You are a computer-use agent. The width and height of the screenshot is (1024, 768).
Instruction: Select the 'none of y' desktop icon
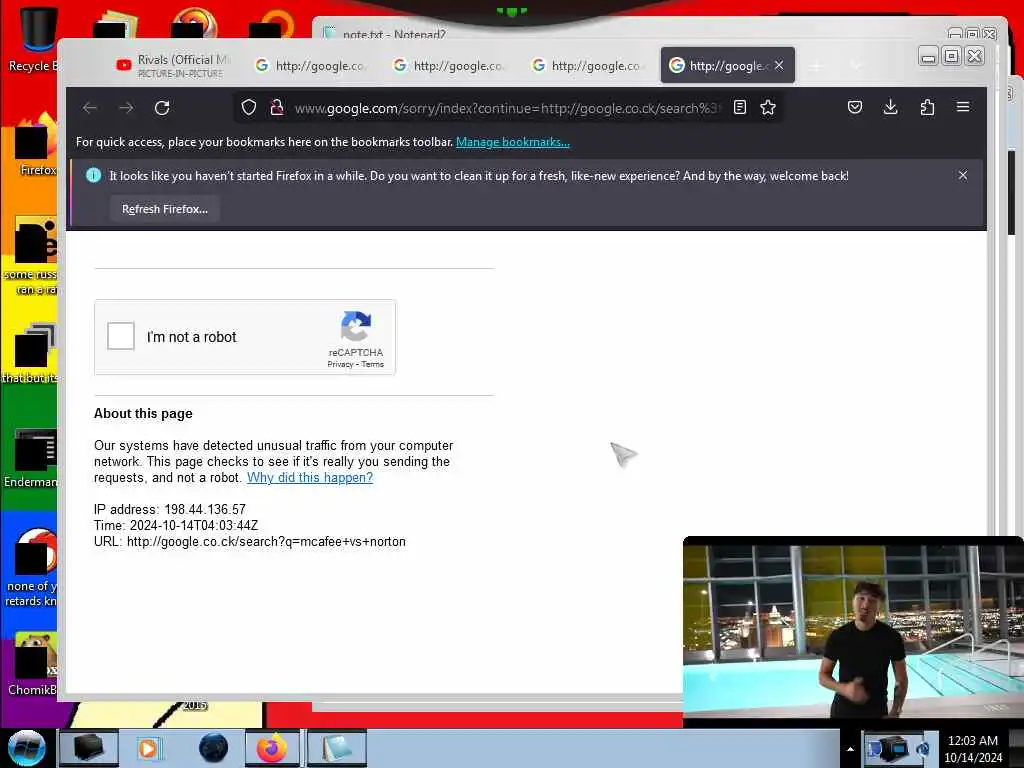point(33,568)
